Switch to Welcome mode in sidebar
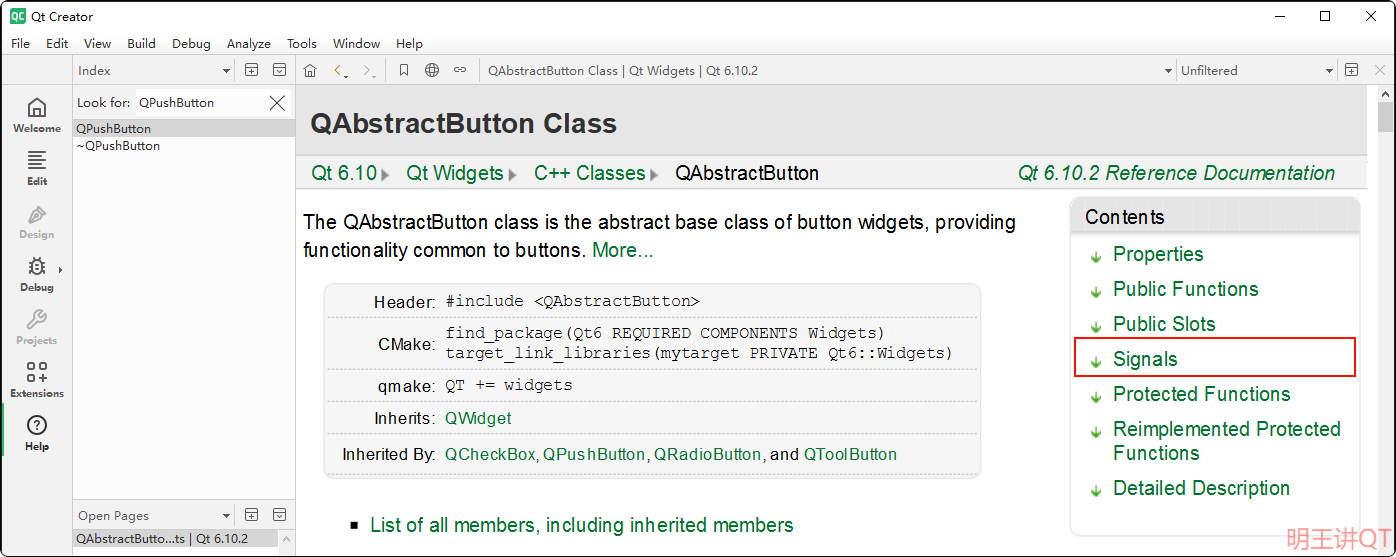 37,115
